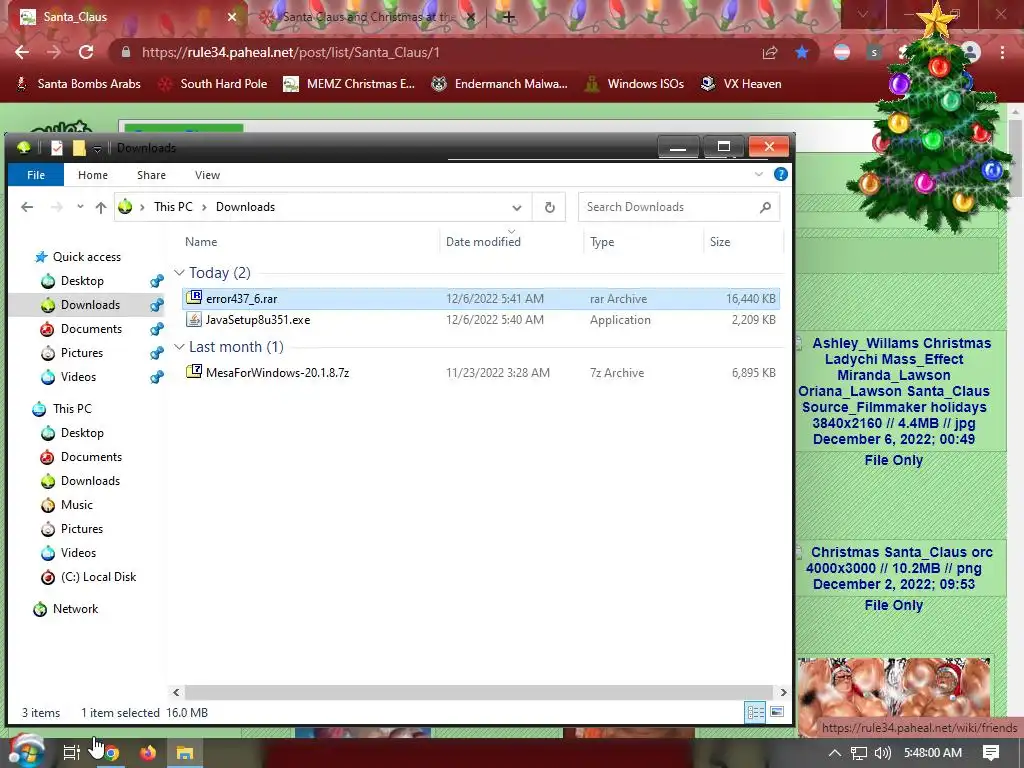Select JavaSetup8u351.exe file
The image size is (1024, 768).
(x=480, y=319)
